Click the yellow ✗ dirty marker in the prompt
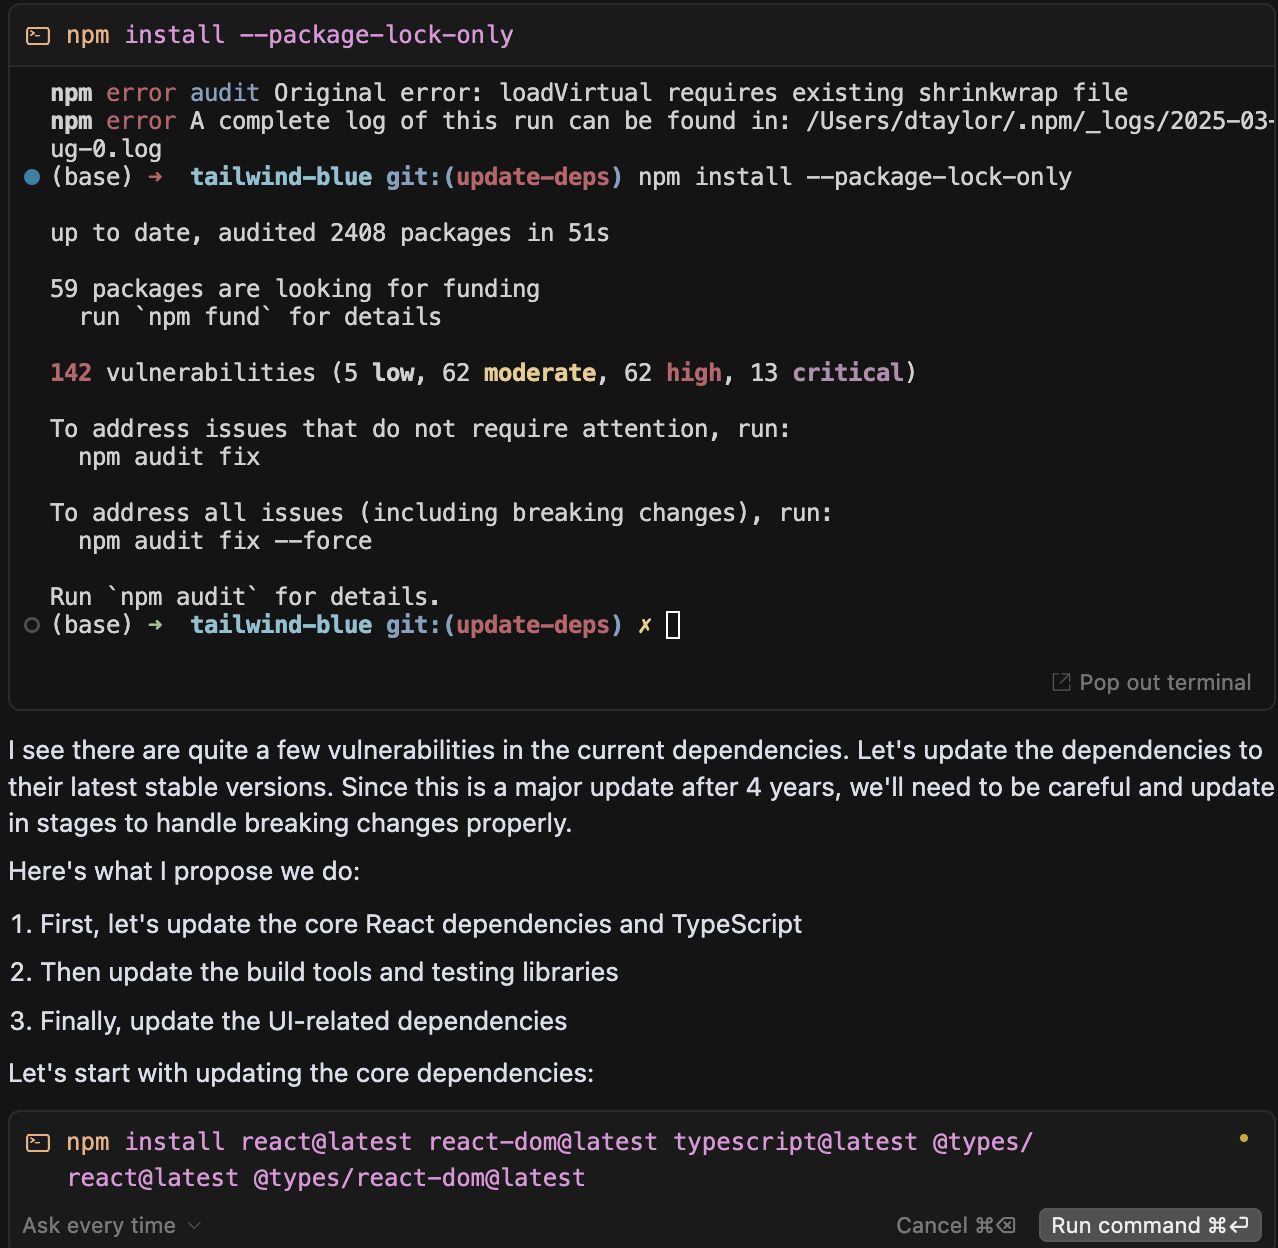 point(645,625)
